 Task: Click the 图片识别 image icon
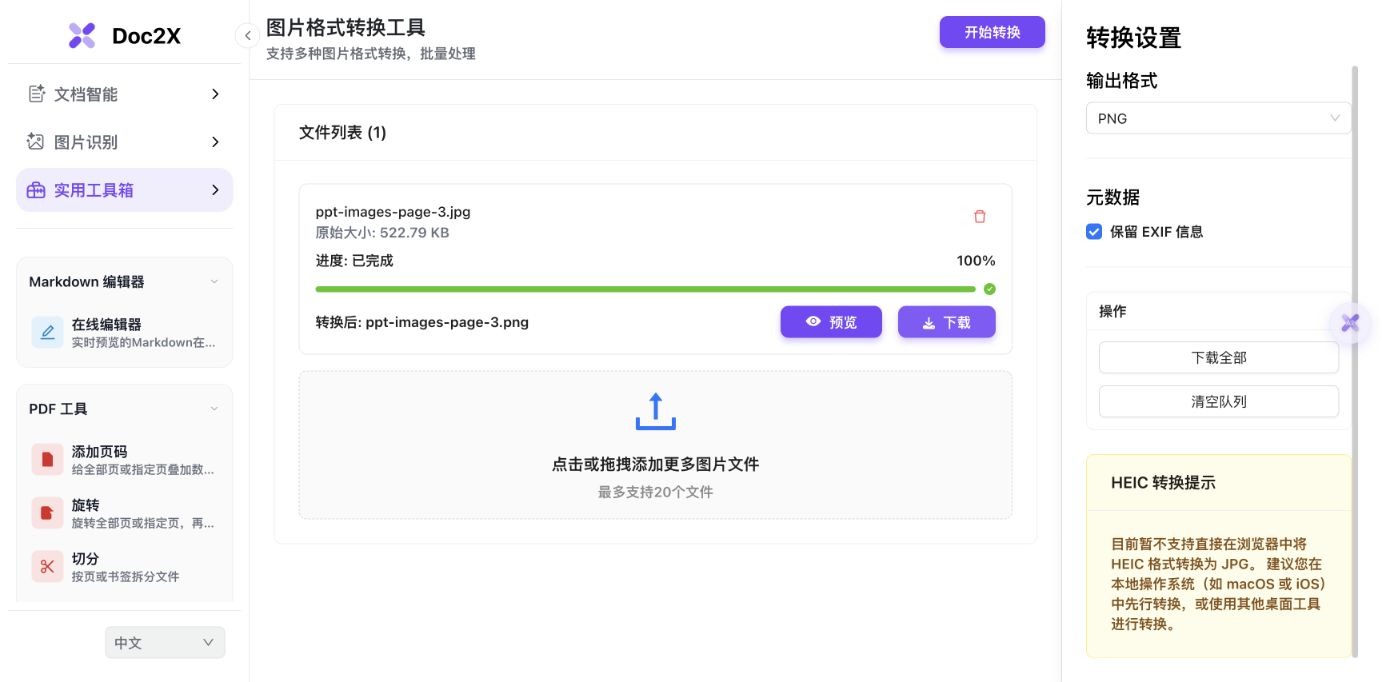click(36, 142)
